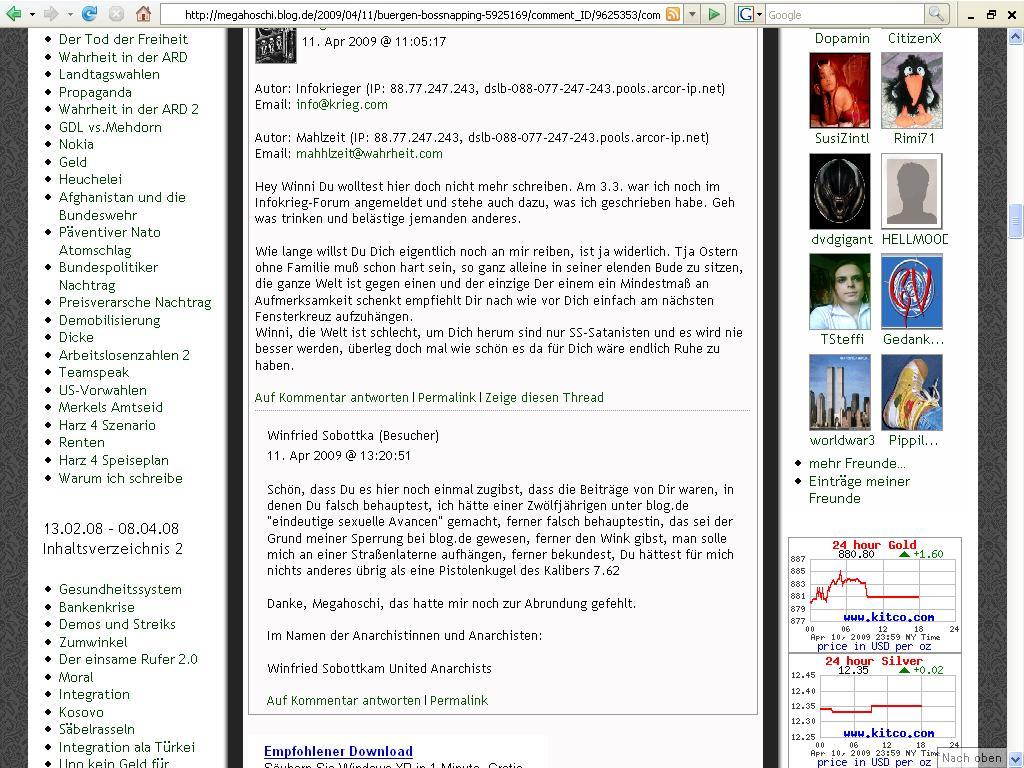
Task: Open the 'Landtagswahlen' sidebar entry
Action: click(109, 74)
